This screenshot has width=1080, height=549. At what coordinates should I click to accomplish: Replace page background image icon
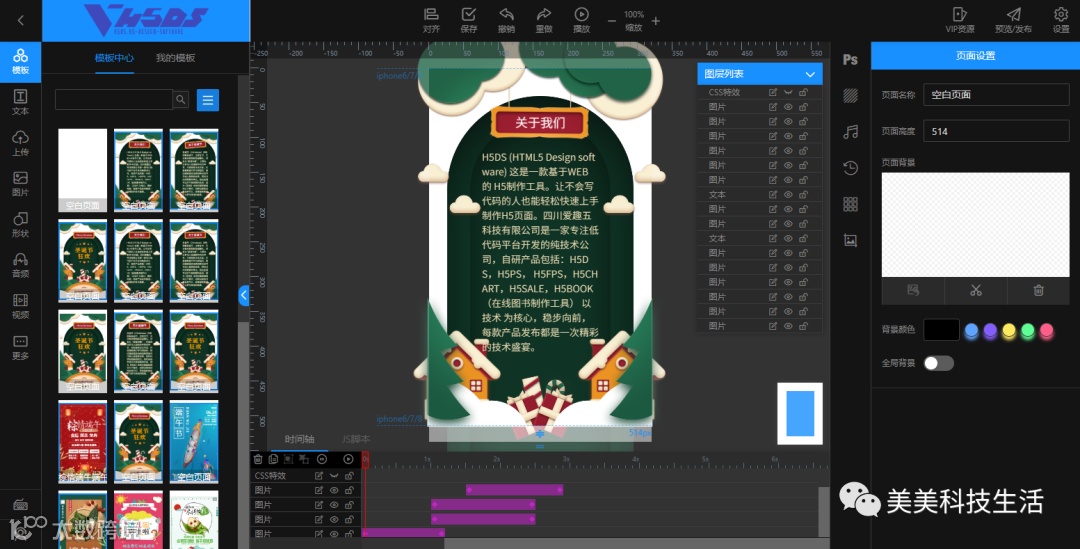[x=913, y=290]
